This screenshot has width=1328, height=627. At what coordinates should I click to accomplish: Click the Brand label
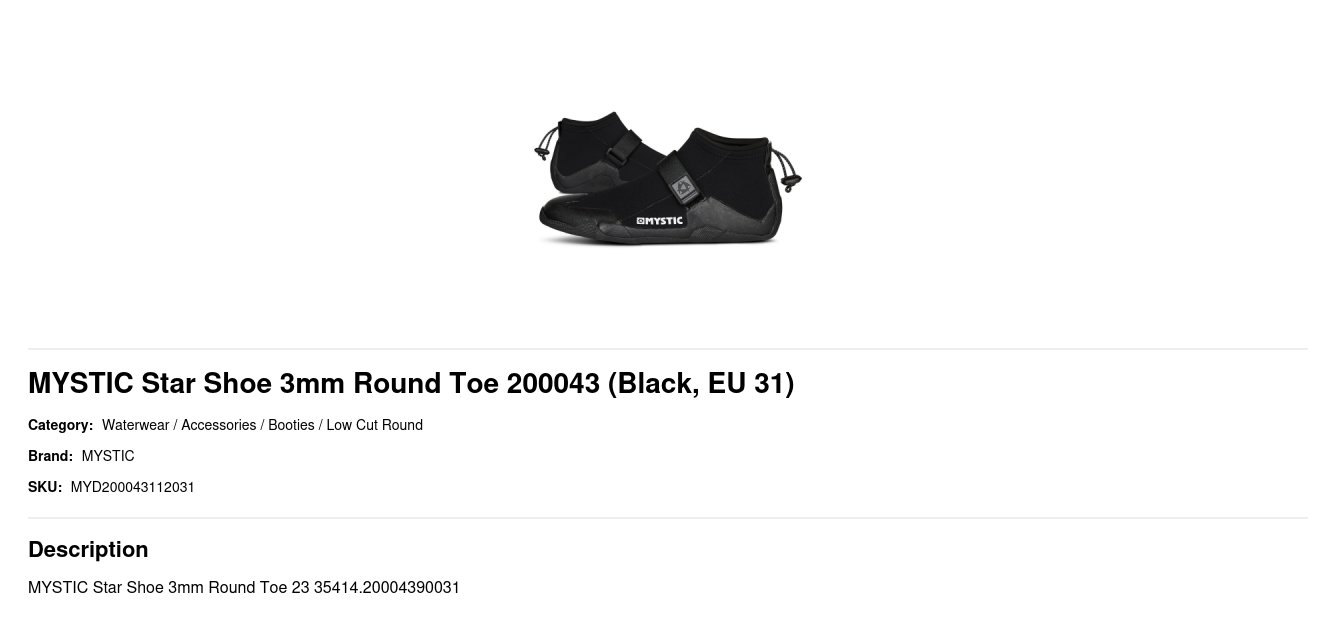point(50,456)
